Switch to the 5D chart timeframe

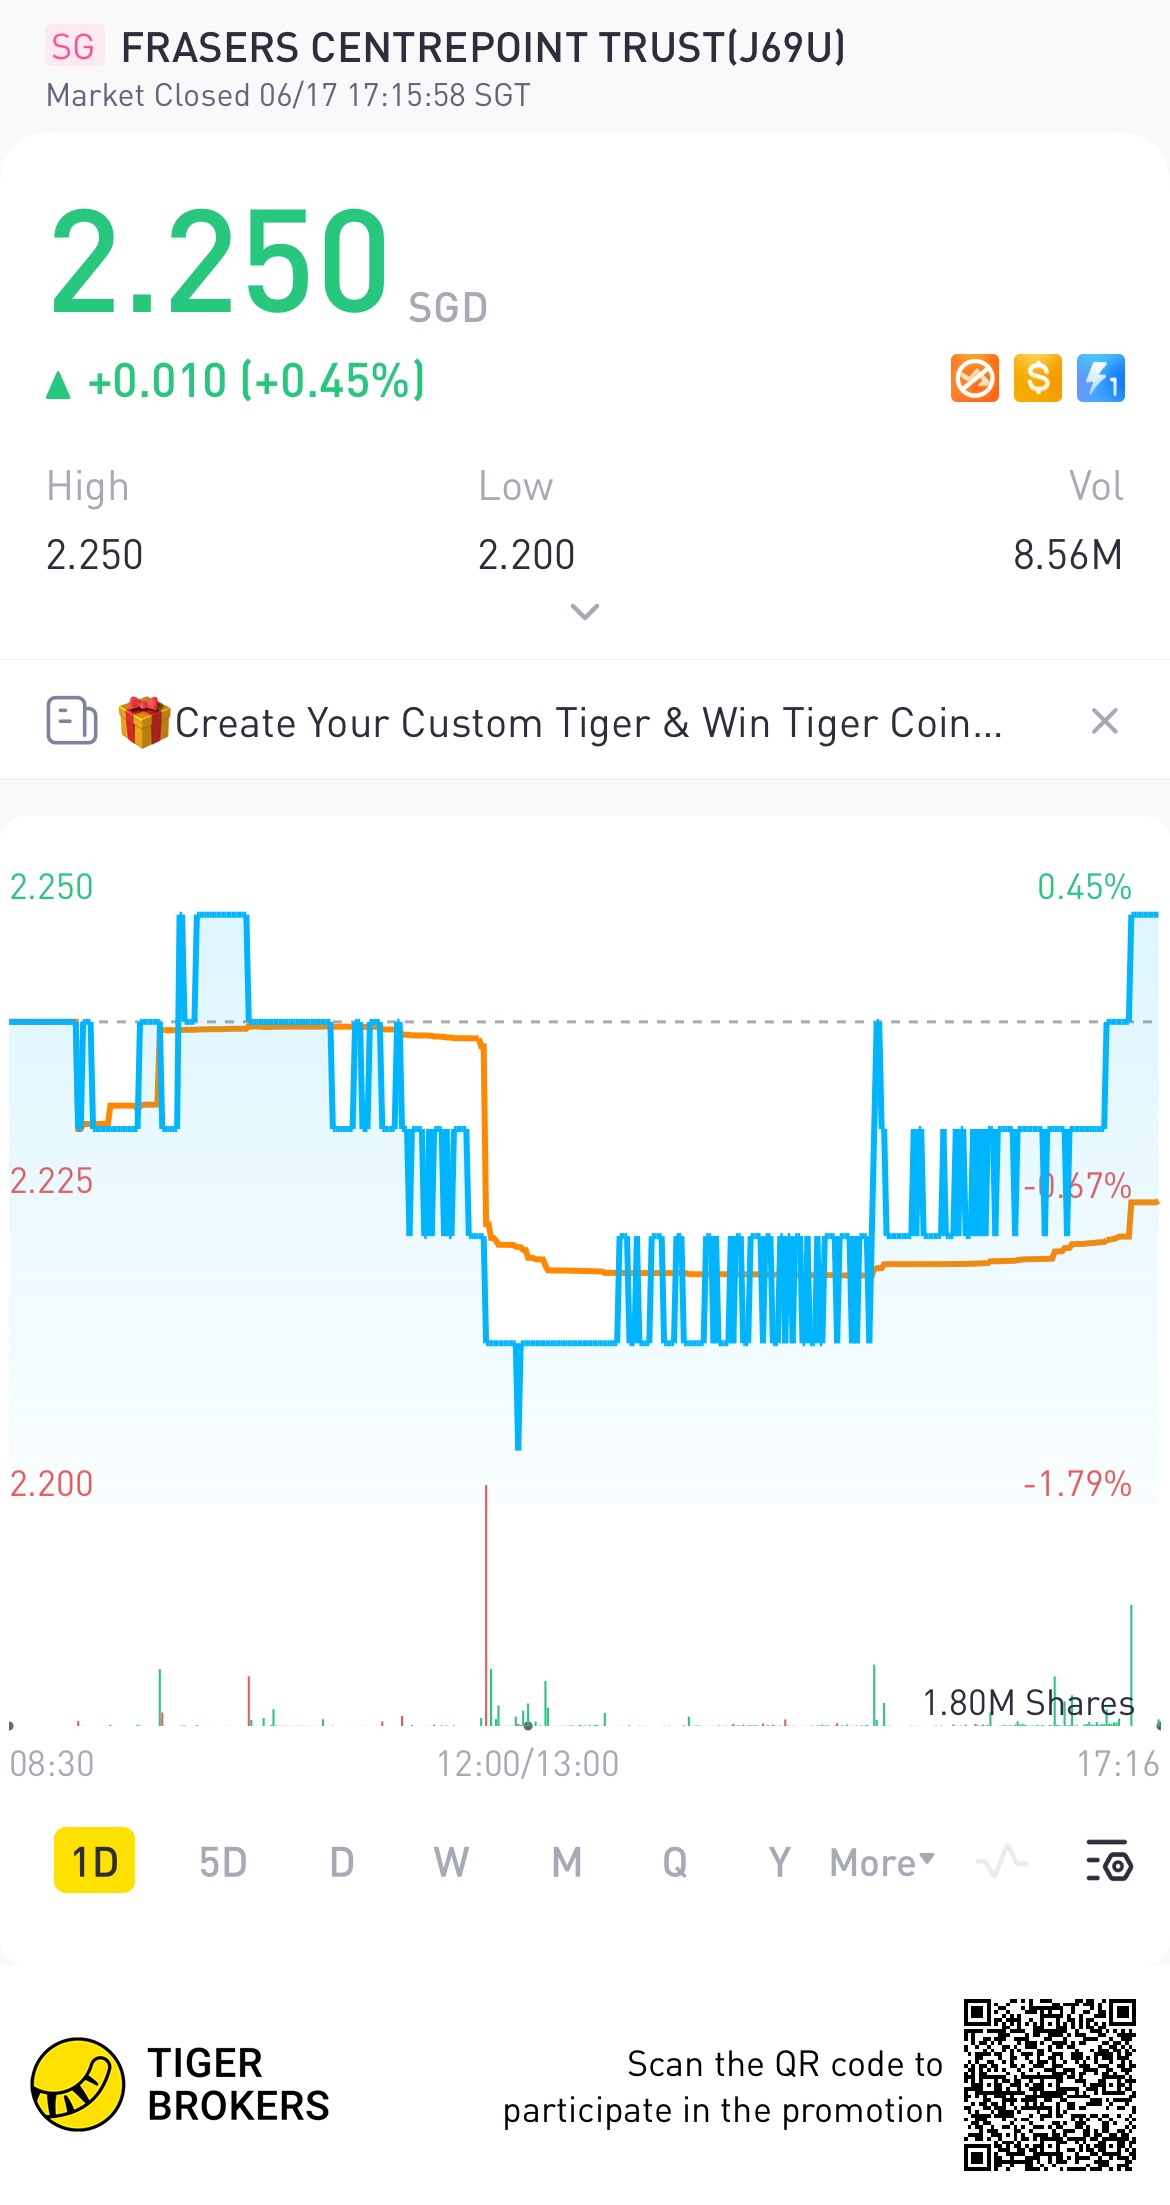tap(222, 1862)
